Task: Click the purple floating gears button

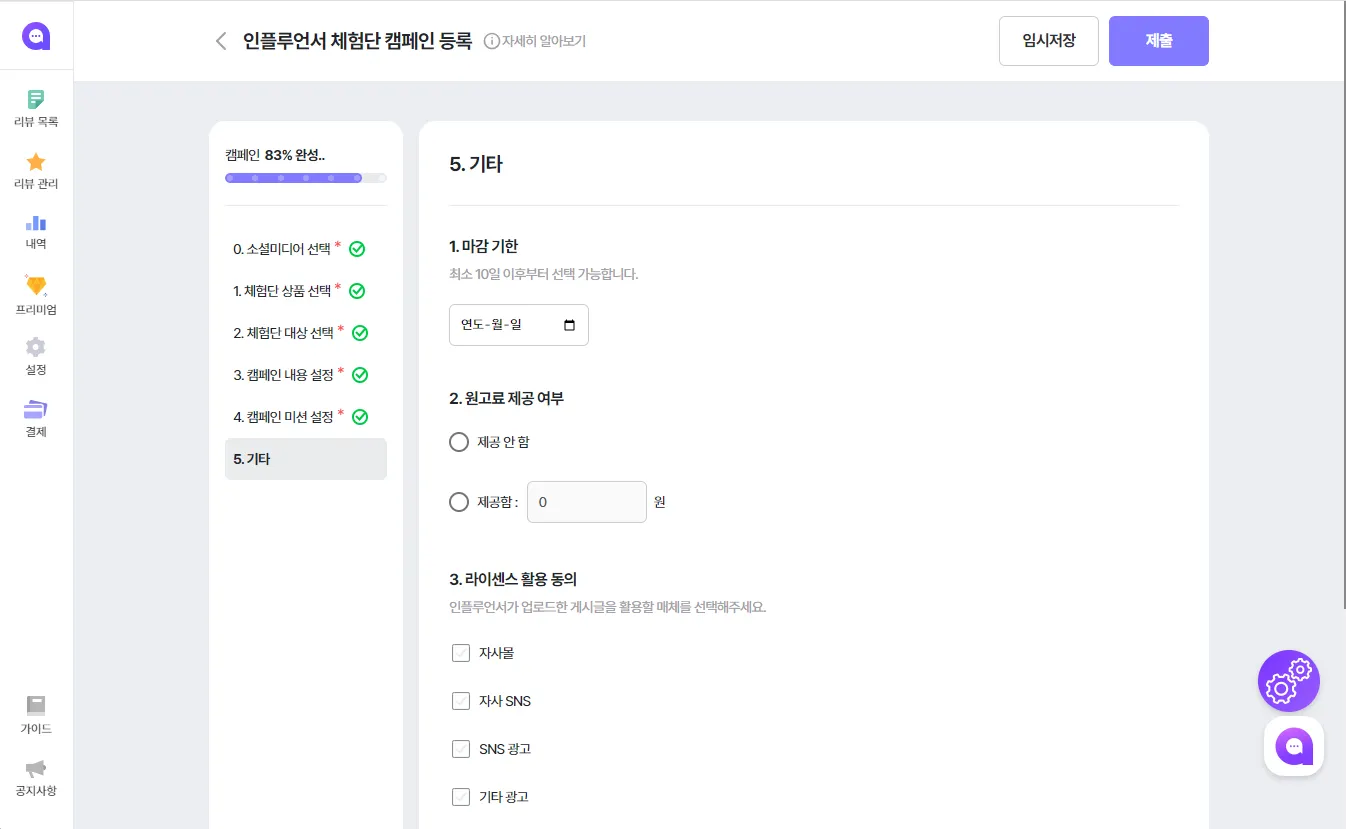Action: click(x=1289, y=681)
